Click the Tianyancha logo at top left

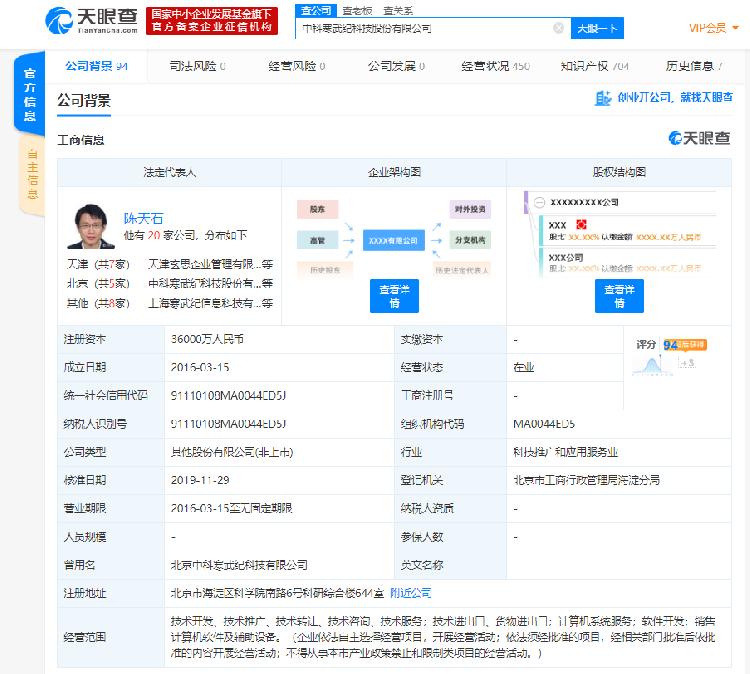click(x=91, y=21)
